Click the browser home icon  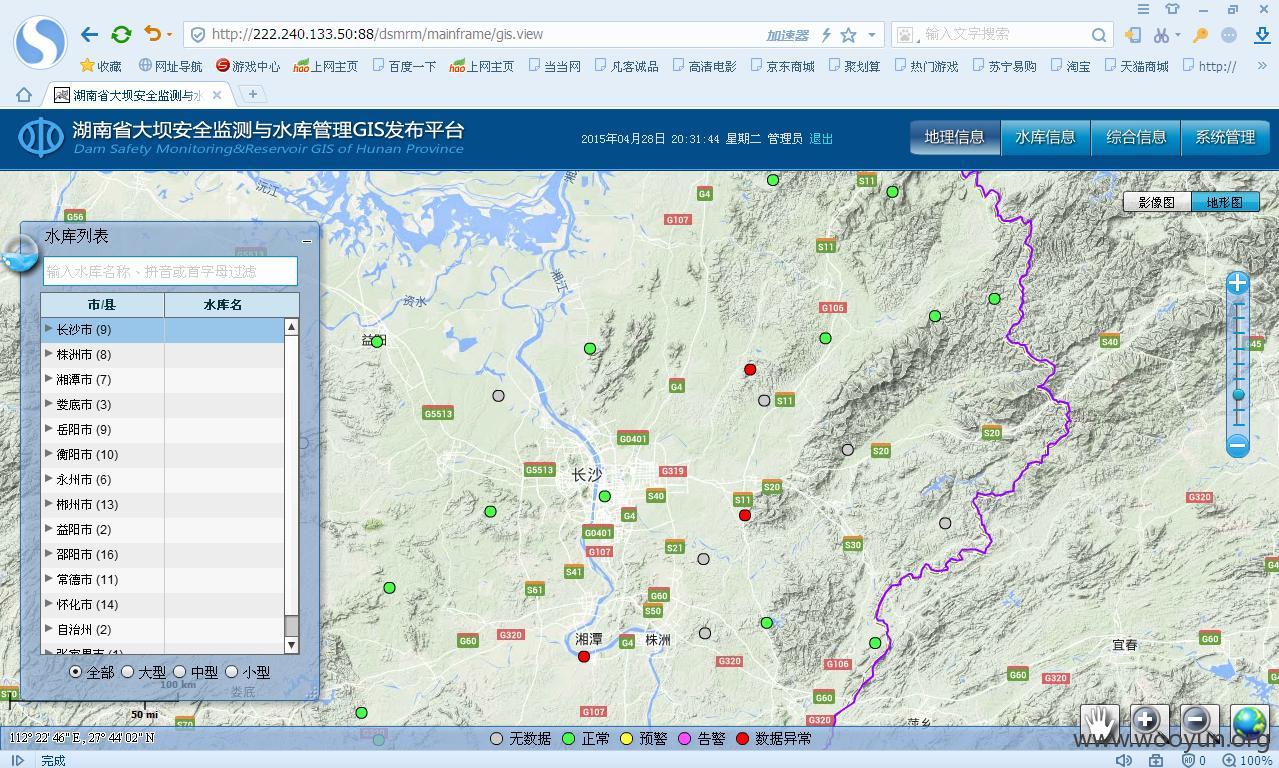point(24,94)
